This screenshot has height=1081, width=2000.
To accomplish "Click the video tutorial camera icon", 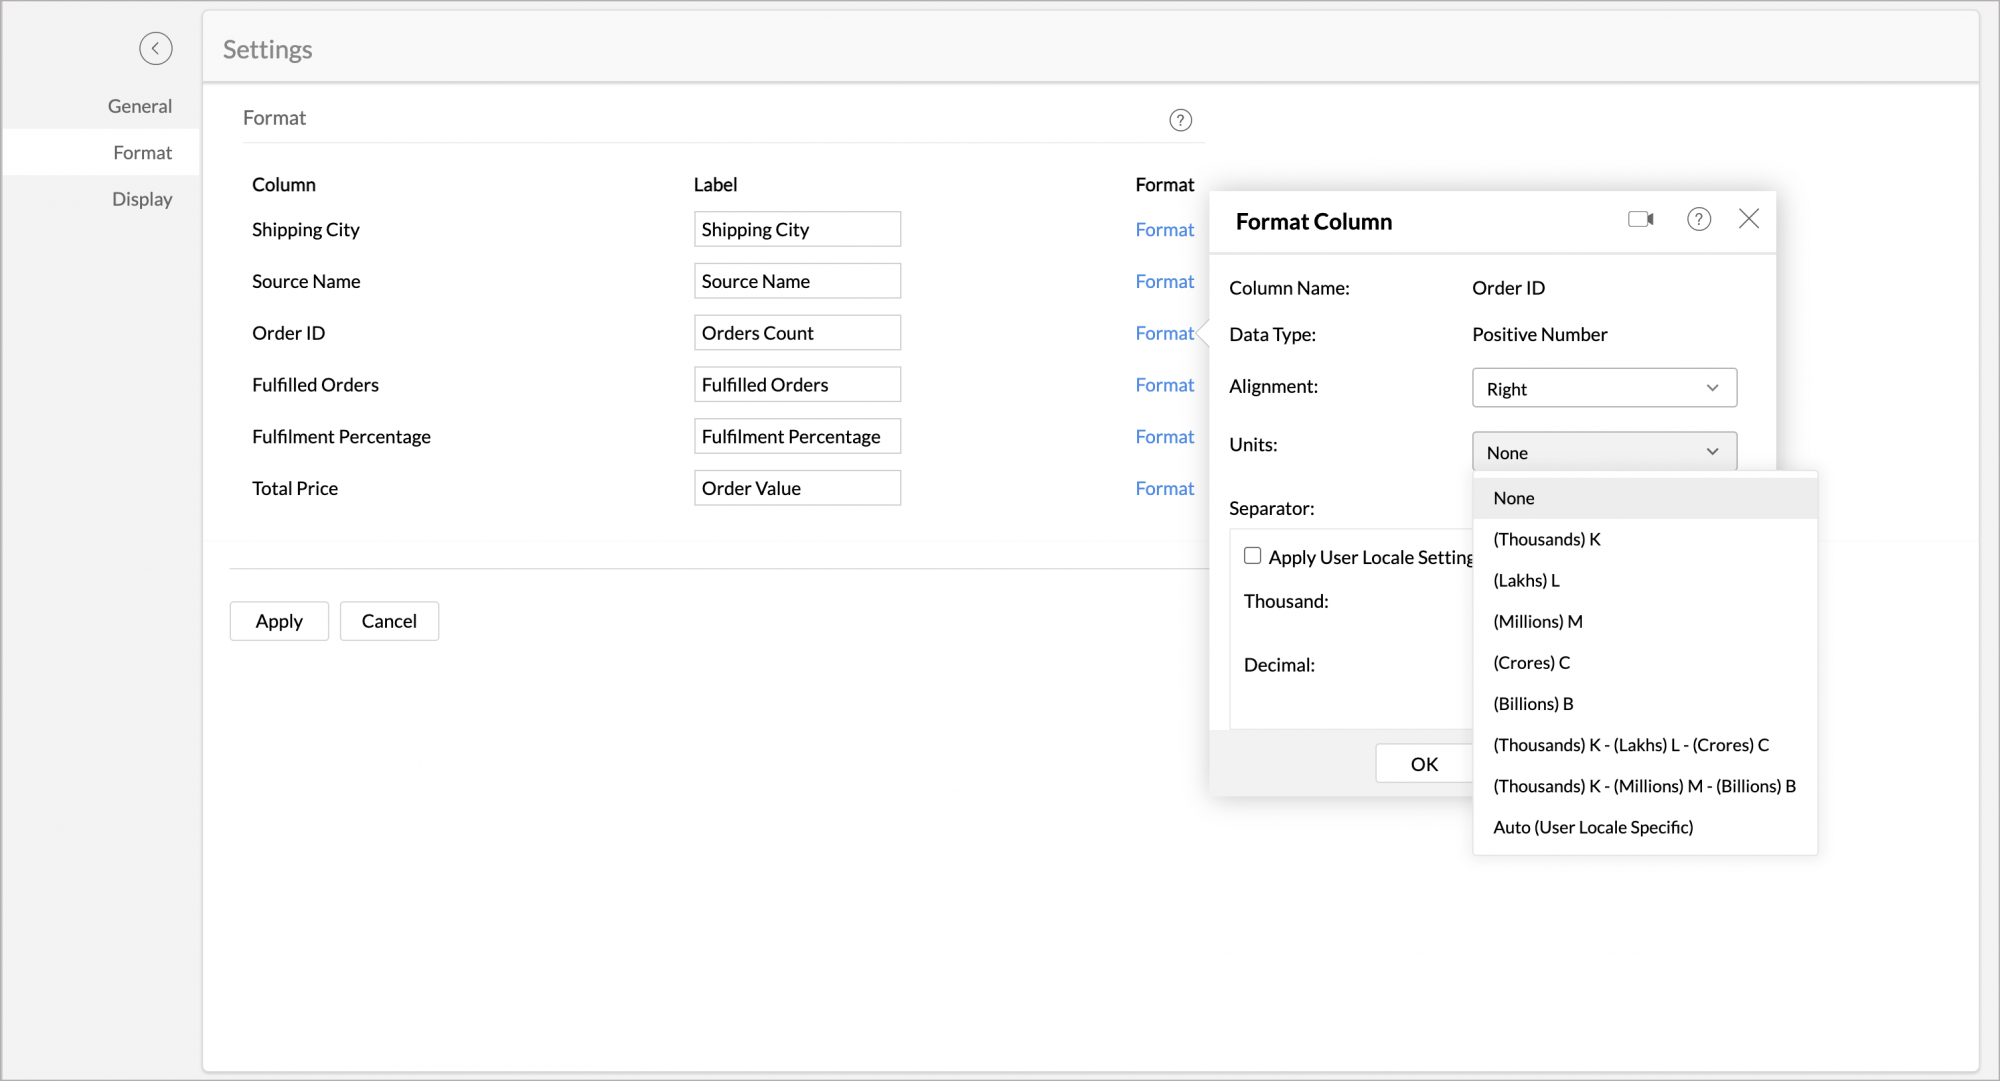I will pyautogui.click(x=1640, y=219).
